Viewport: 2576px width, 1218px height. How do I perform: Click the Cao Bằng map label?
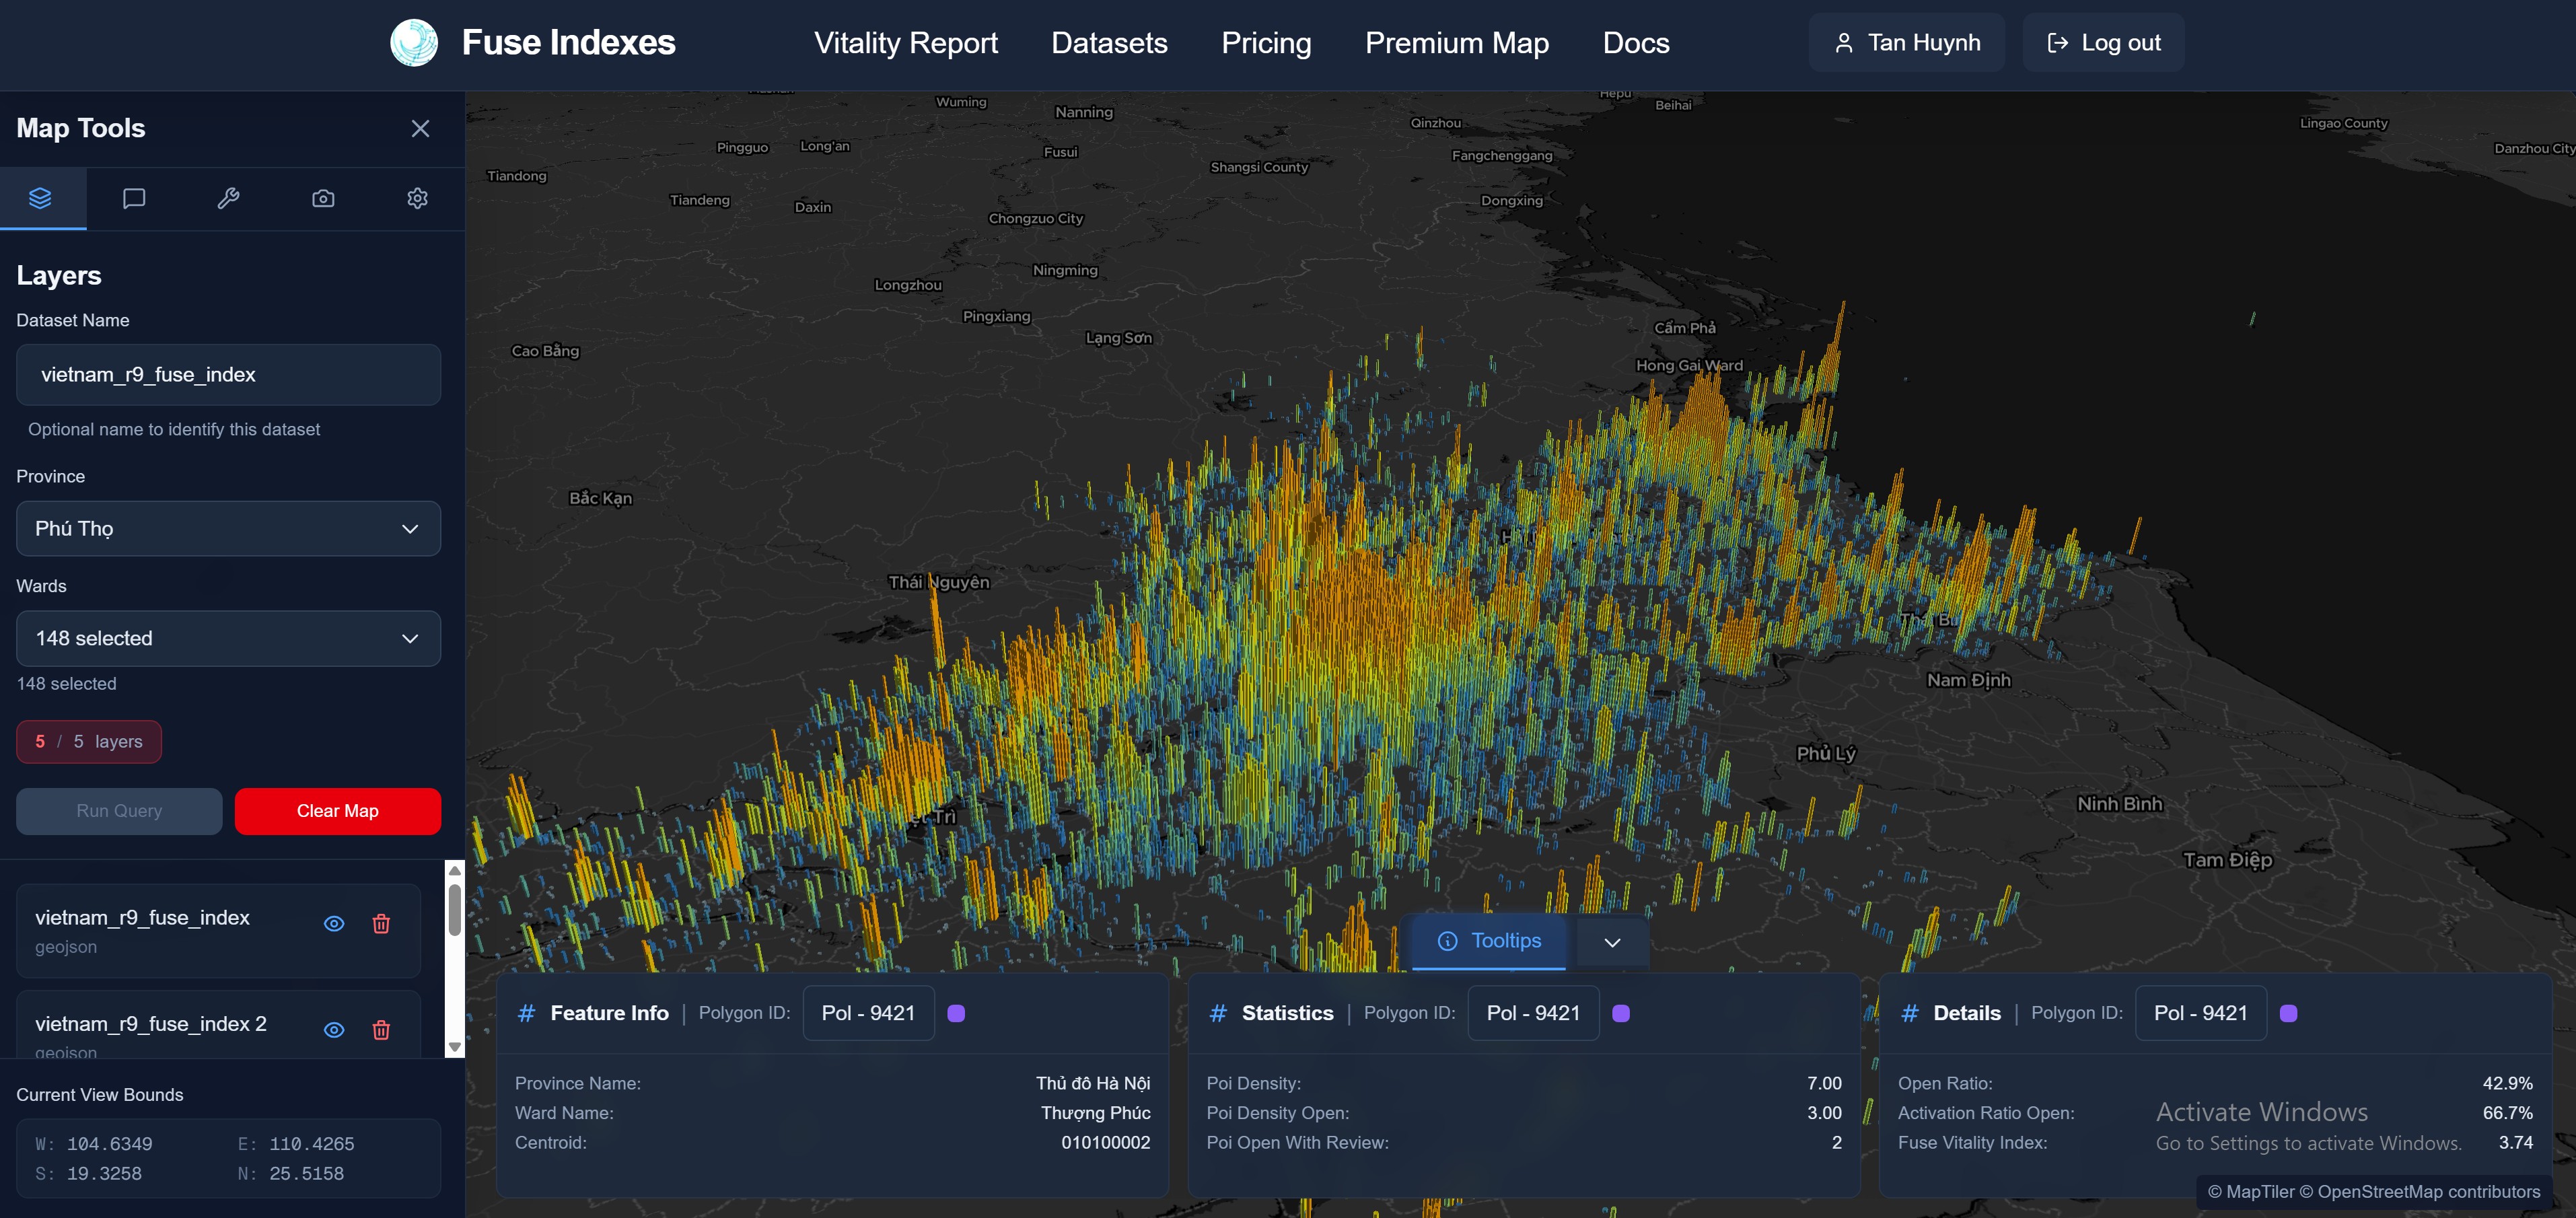point(545,351)
